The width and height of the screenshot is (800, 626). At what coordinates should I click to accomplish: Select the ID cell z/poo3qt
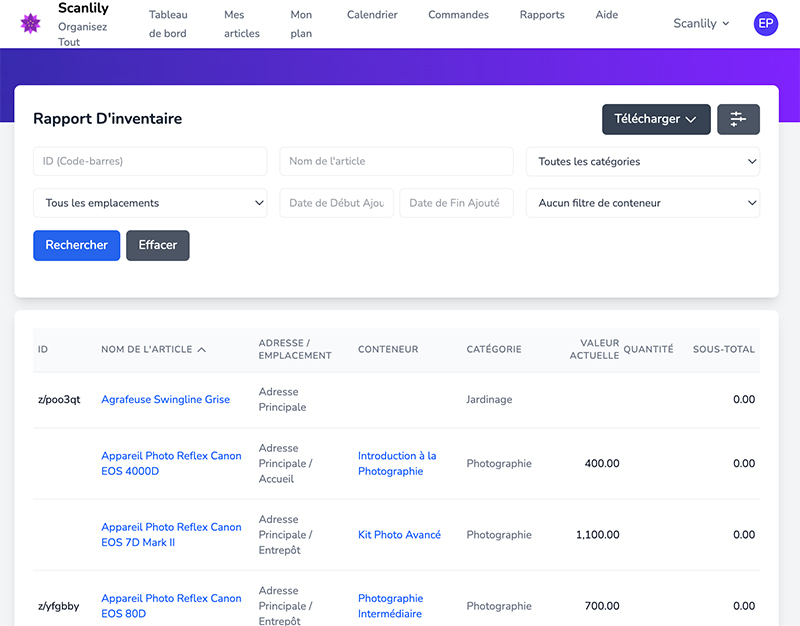coord(59,399)
